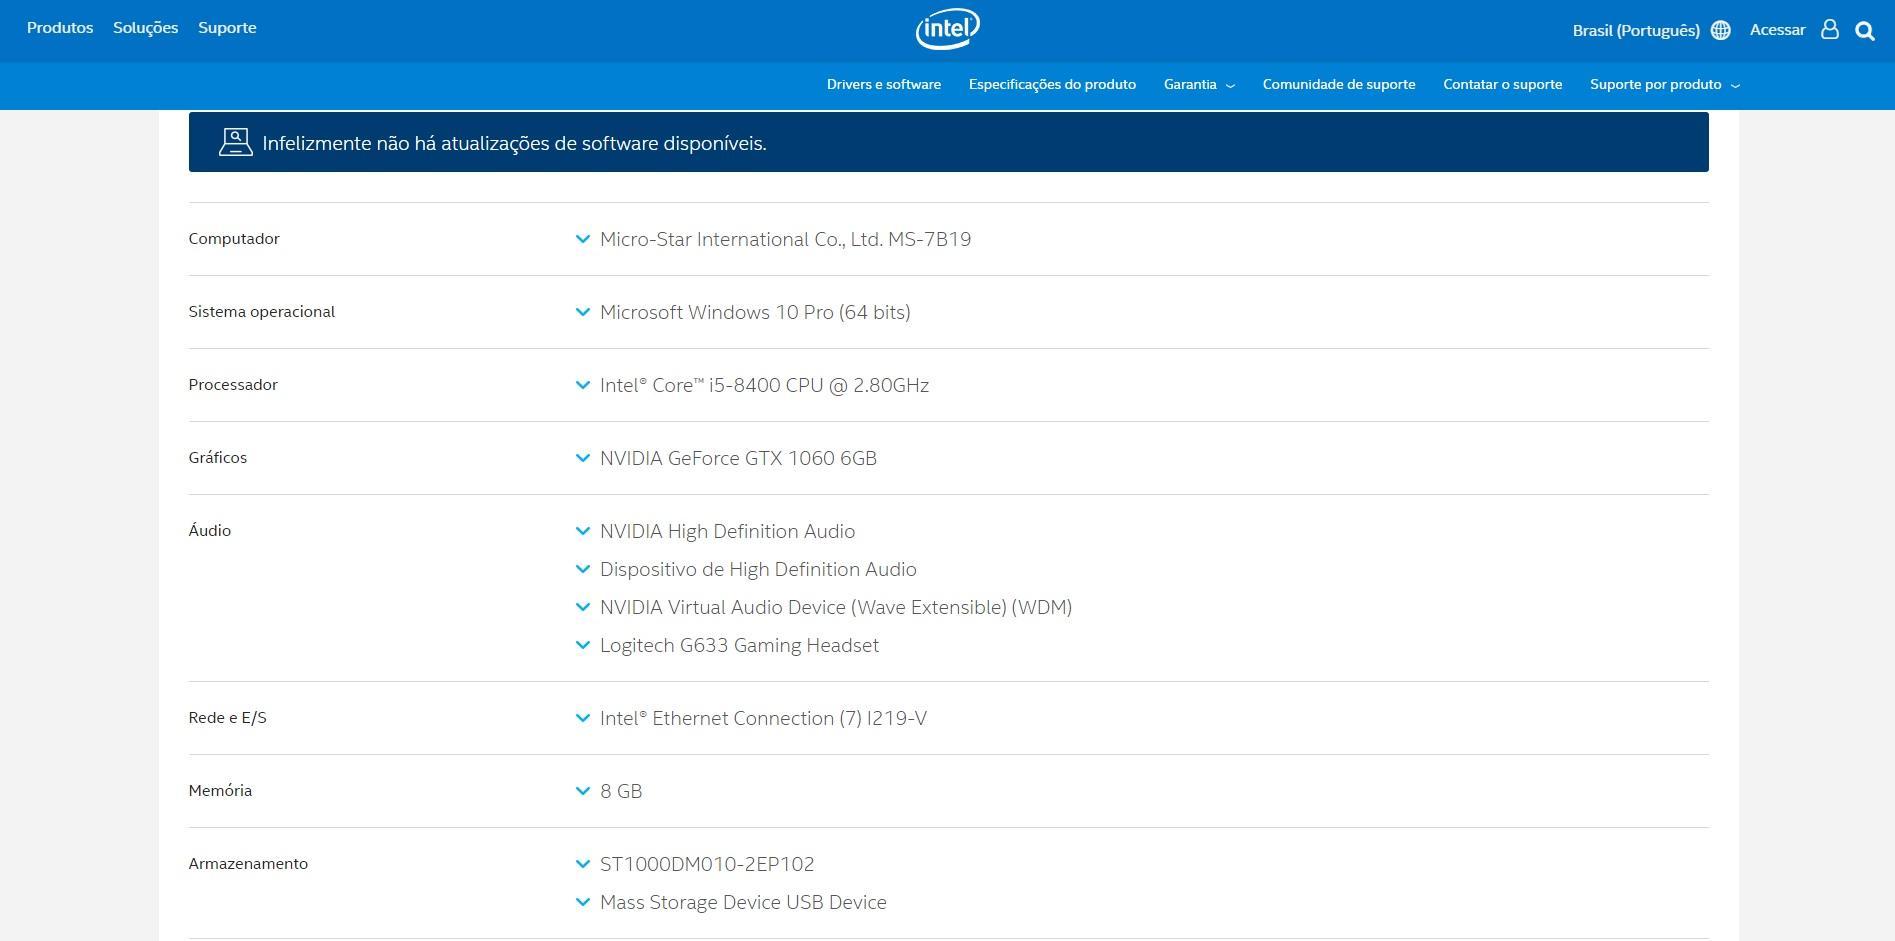Click the Rede e E/S label
Image resolution: width=1895 pixels, height=941 pixels.
click(227, 718)
